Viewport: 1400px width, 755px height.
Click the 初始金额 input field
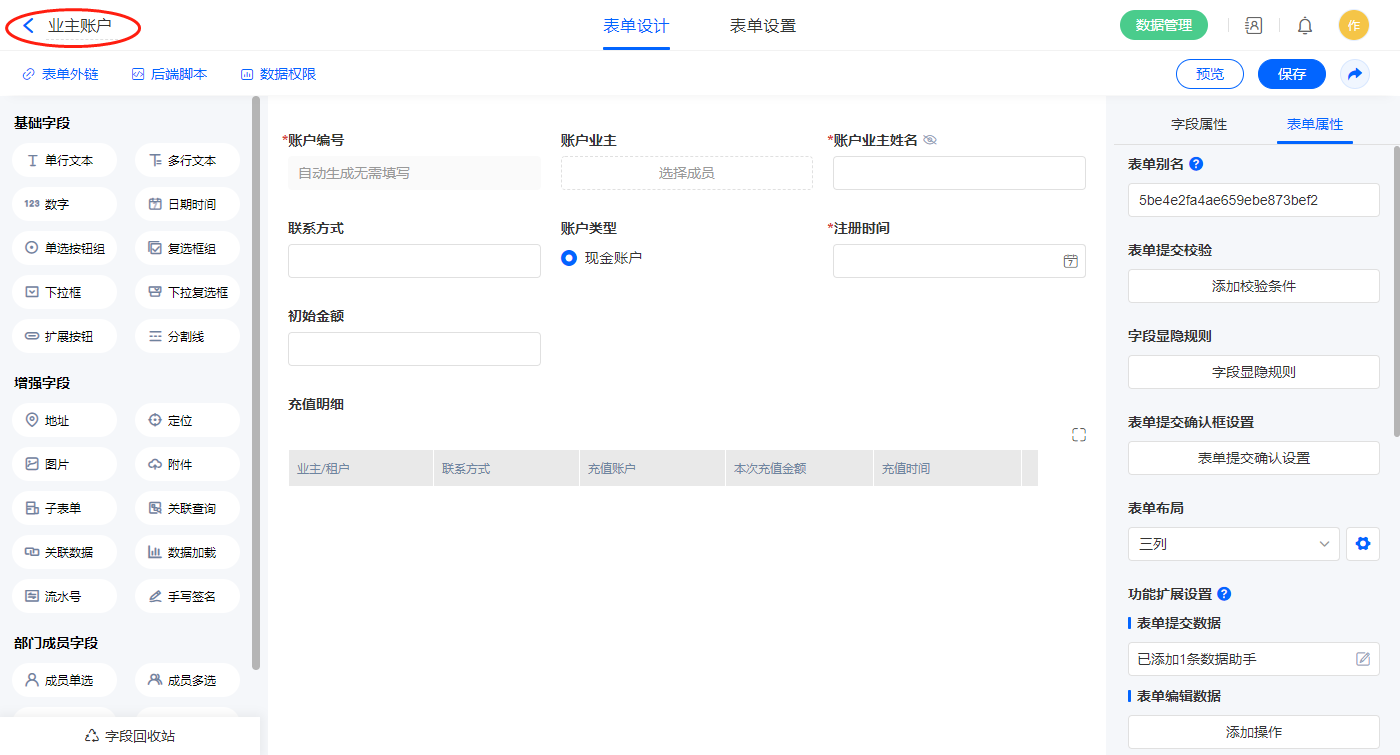pos(414,349)
